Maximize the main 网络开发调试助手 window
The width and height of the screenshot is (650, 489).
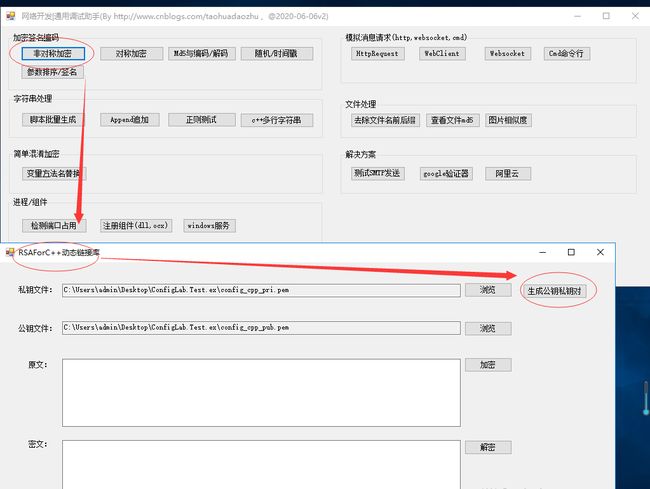point(606,16)
